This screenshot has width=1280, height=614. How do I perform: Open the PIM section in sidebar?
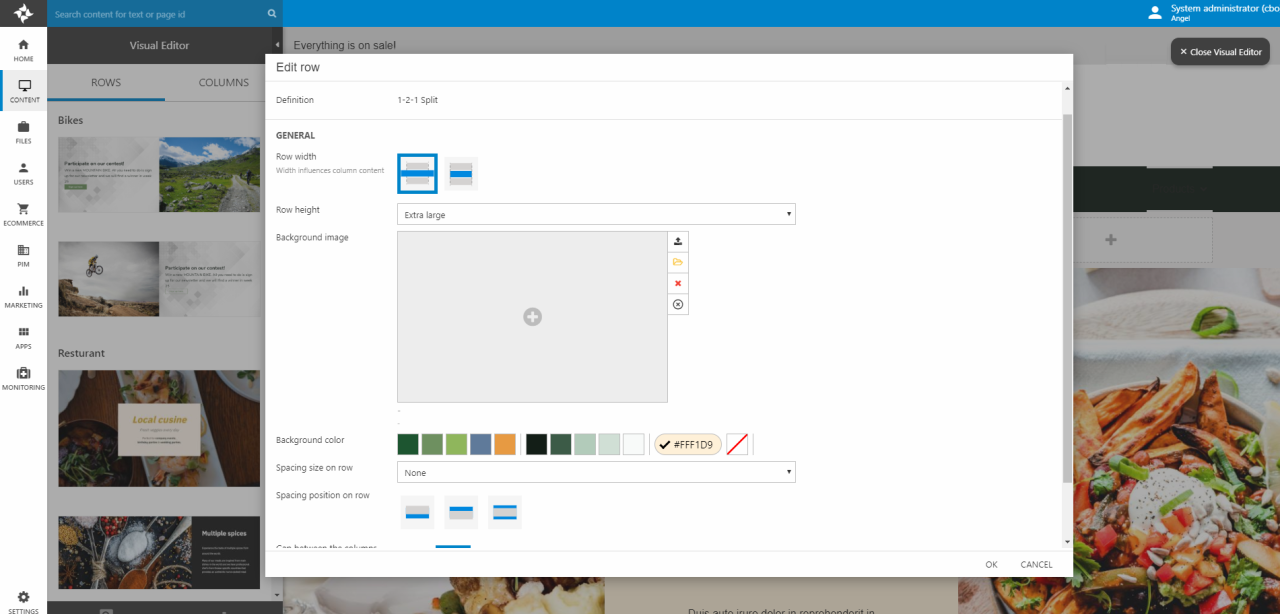click(x=23, y=255)
